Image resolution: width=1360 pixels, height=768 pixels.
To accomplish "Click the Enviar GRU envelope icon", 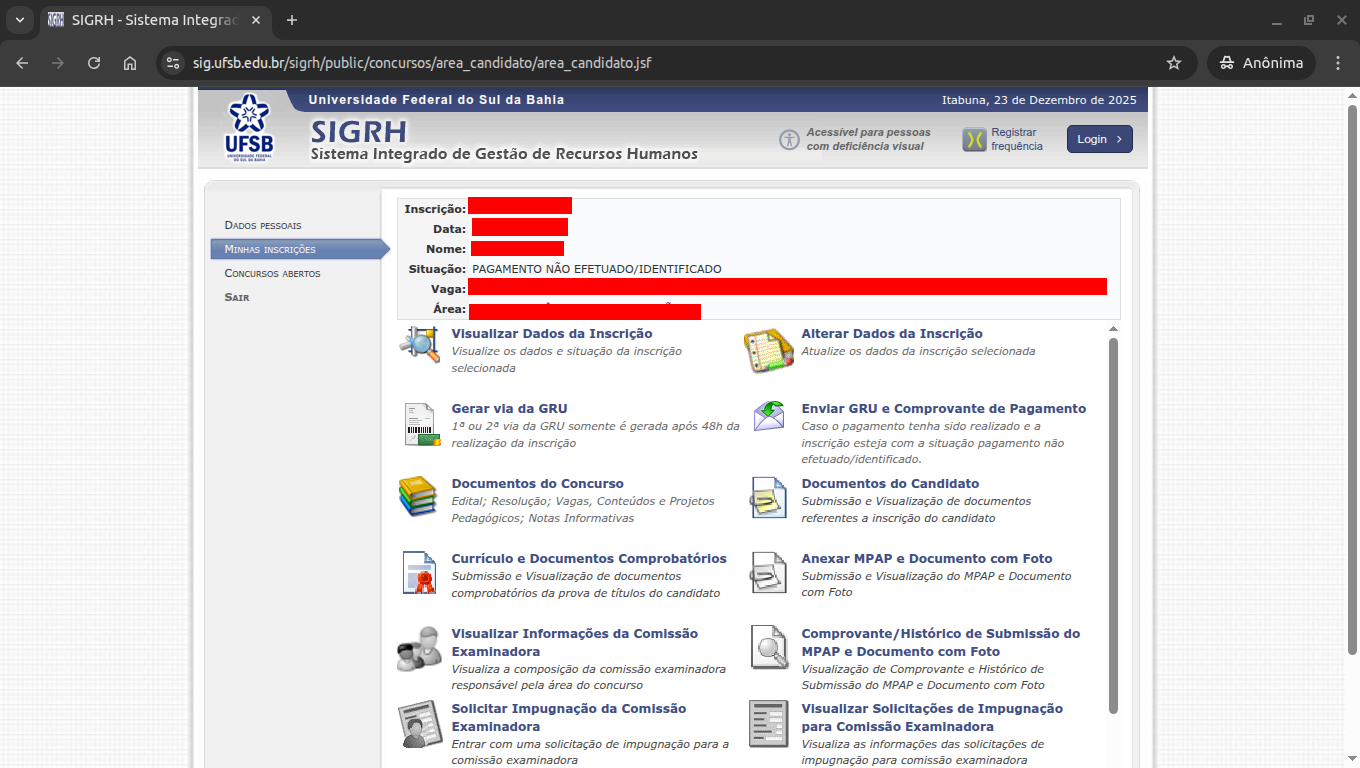I will click(769, 417).
